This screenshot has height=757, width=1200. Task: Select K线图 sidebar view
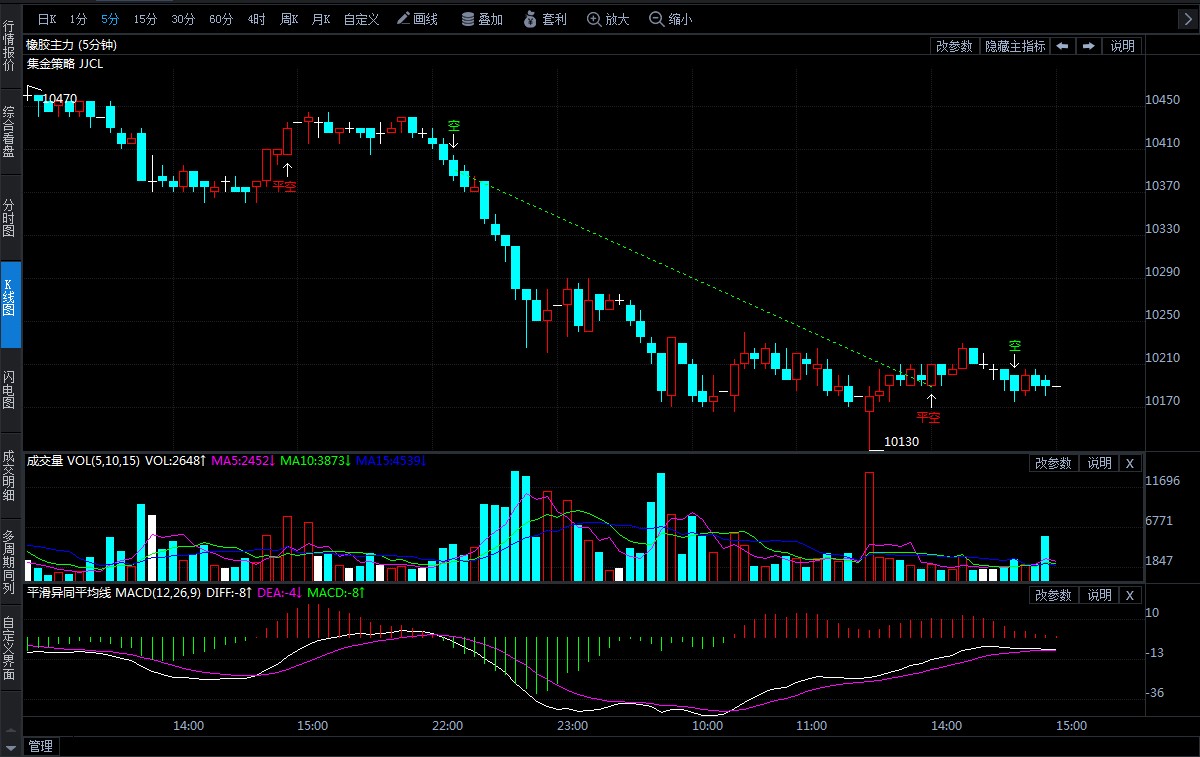tap(9, 305)
